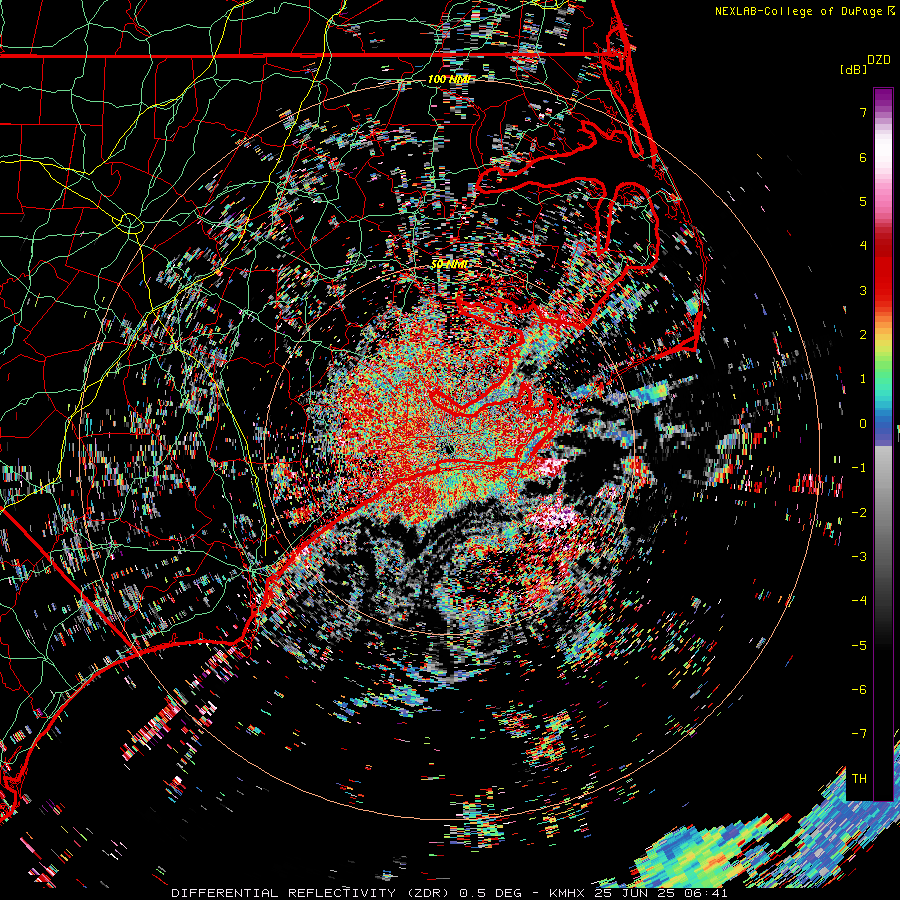
Task: Click the -3 value on the color scale
Action: (x=859, y=557)
